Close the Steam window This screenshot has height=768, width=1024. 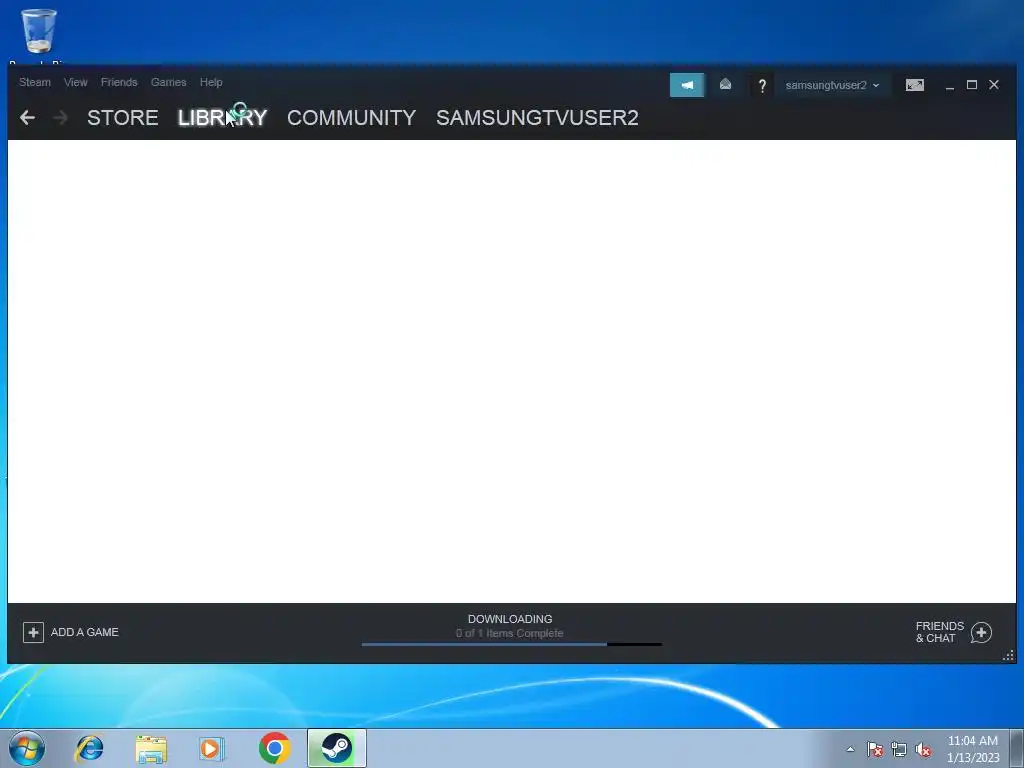click(994, 85)
